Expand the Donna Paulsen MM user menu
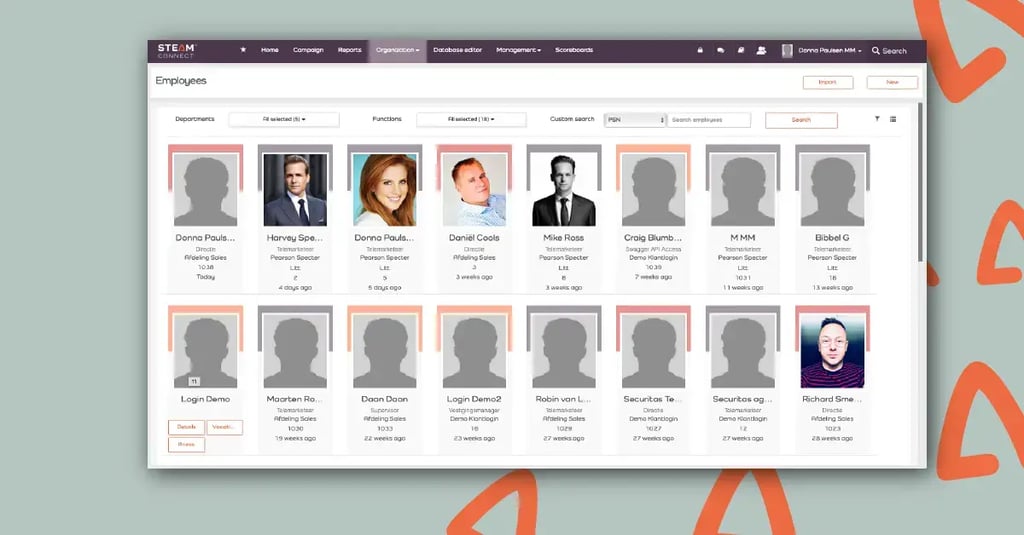 829,50
